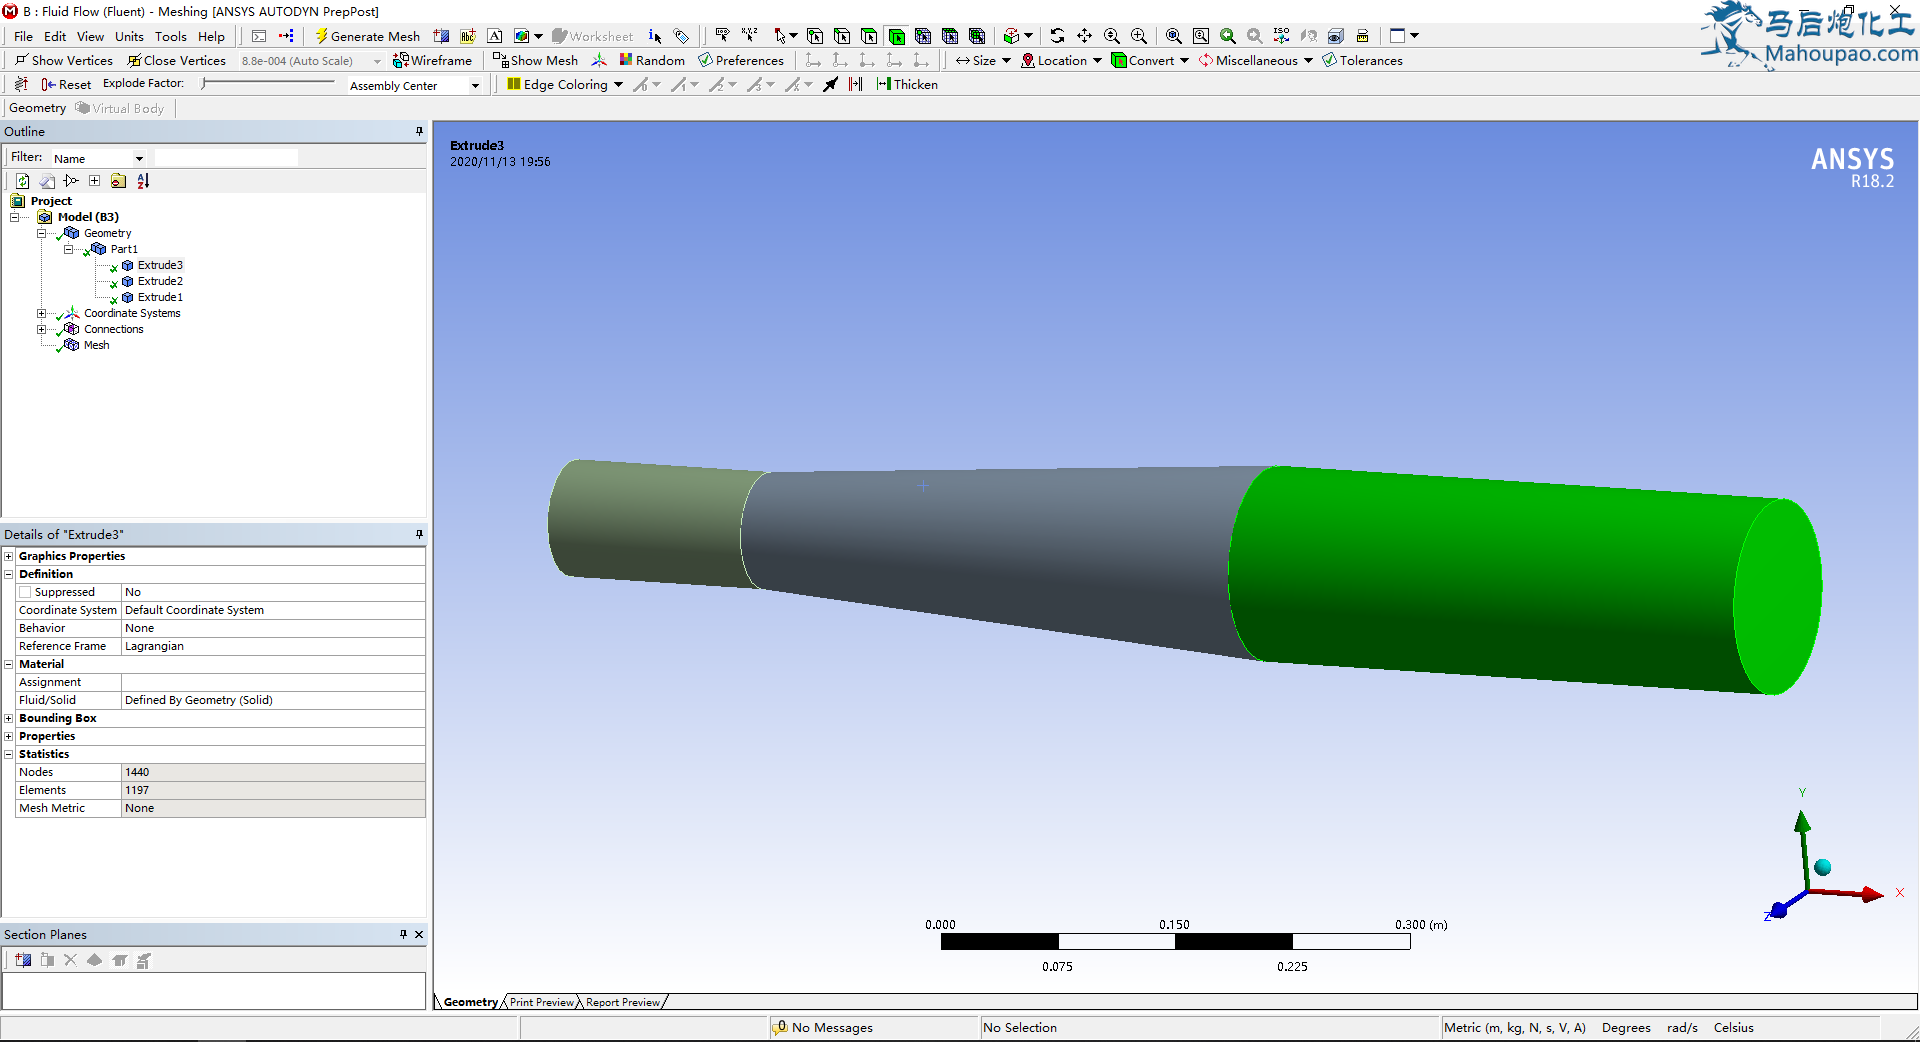
Task: Click the Reset explode button
Action: [66, 84]
